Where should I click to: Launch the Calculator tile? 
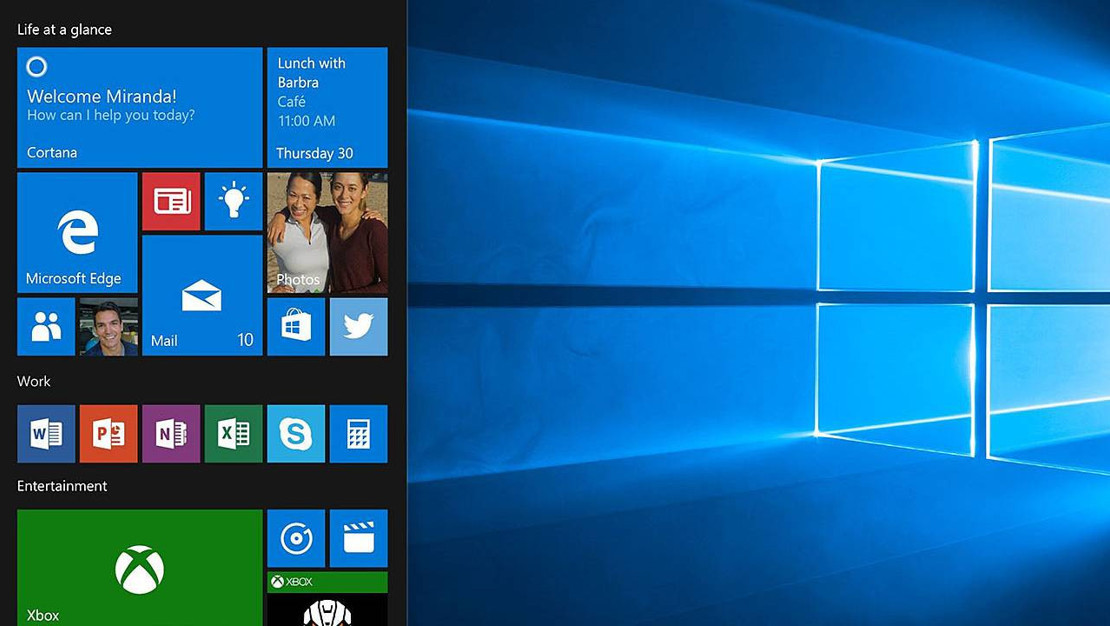click(x=358, y=433)
